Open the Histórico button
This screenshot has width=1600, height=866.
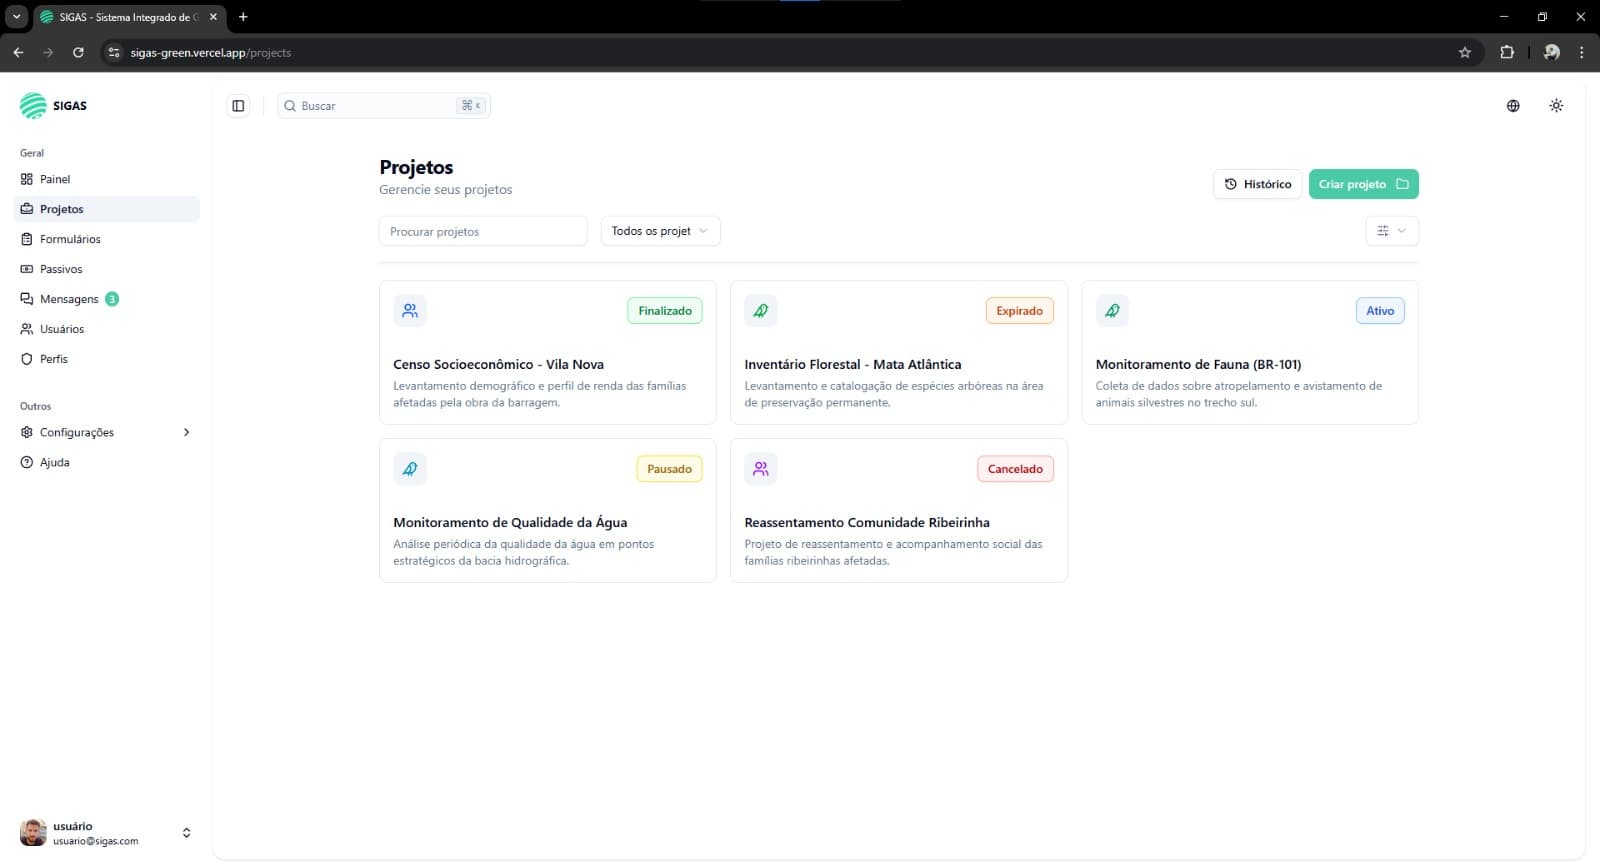coord(1257,184)
